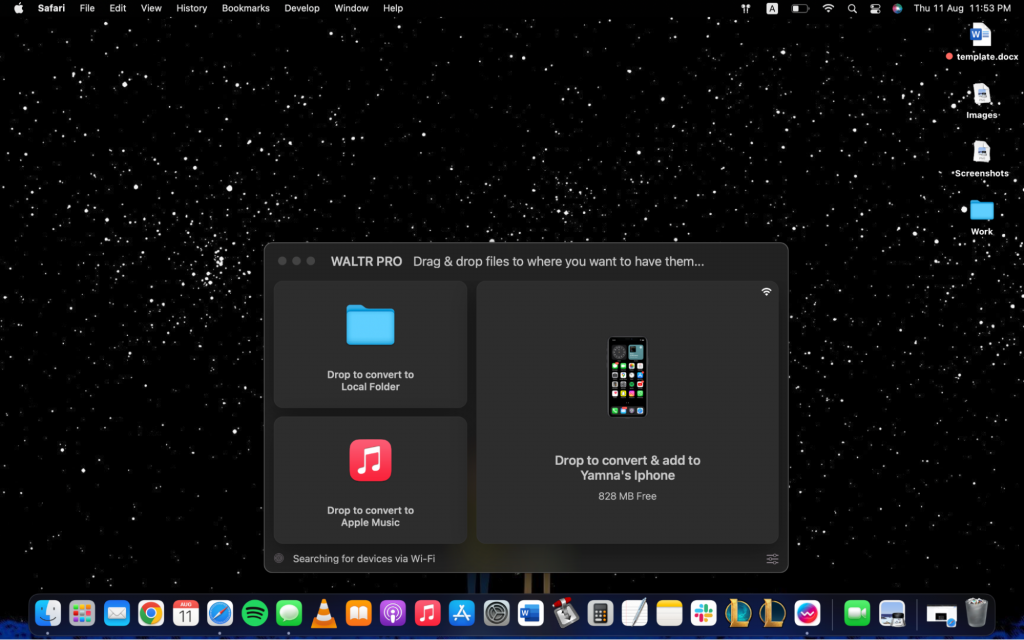Close the WALTR PRO window

click(x=282, y=261)
